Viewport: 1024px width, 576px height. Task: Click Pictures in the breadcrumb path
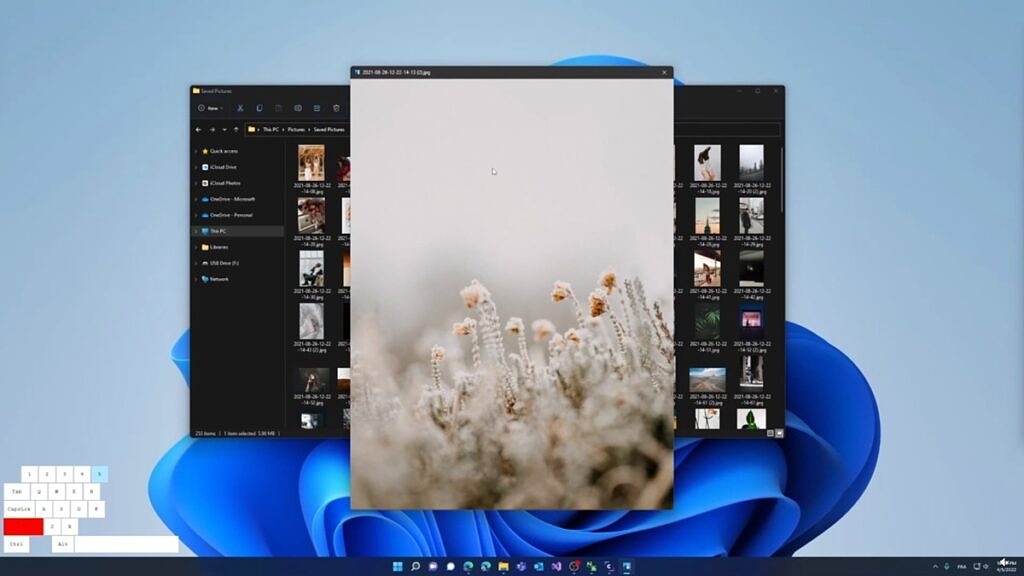297,129
